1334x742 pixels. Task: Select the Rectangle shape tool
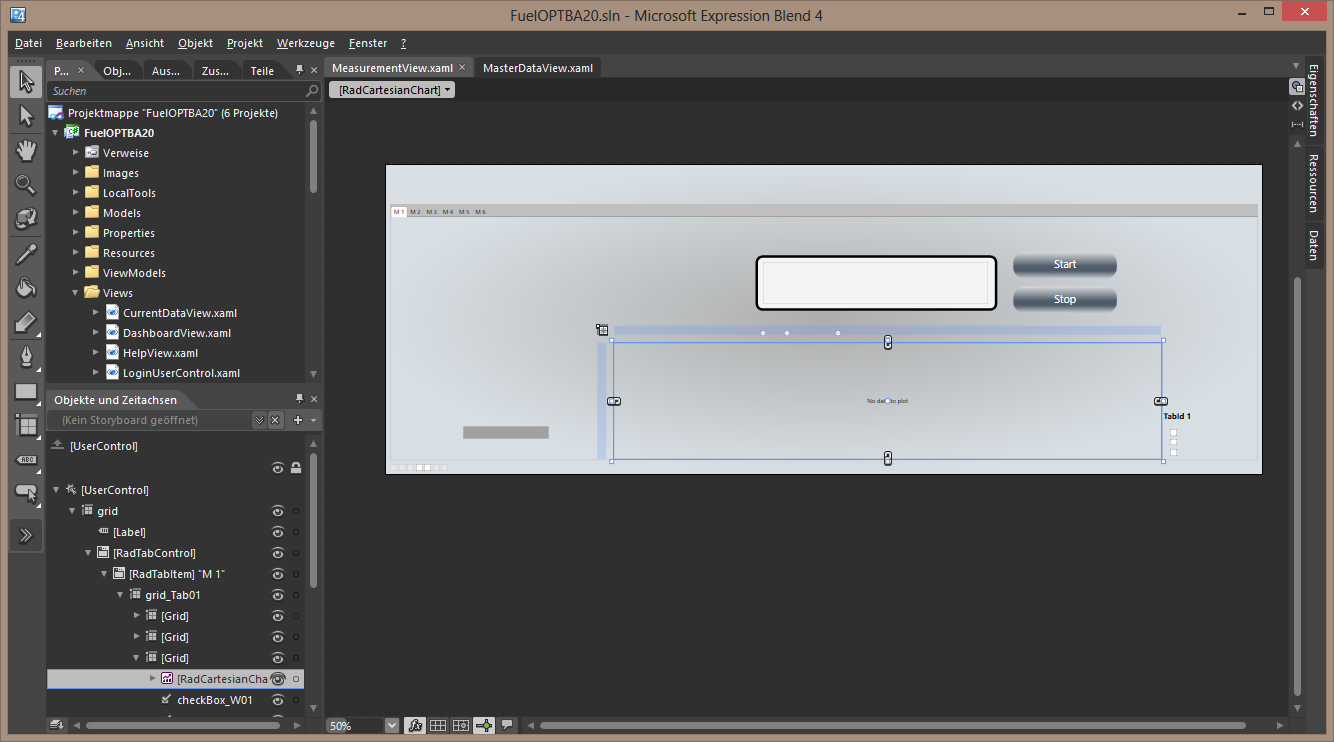(x=26, y=391)
